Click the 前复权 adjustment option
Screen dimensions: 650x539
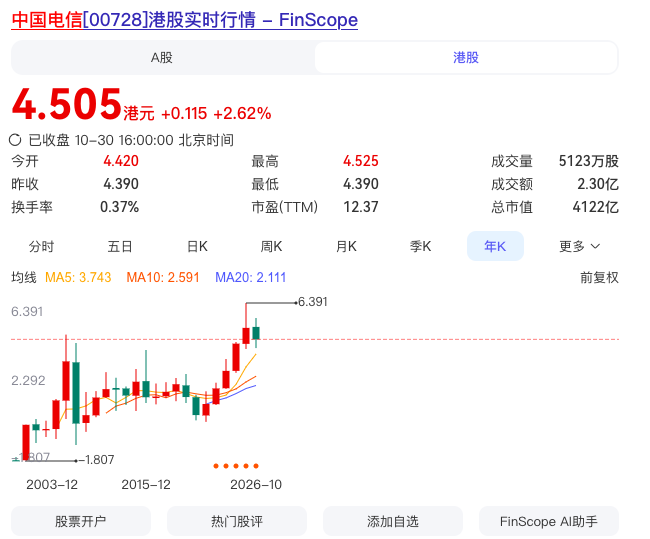click(599, 277)
